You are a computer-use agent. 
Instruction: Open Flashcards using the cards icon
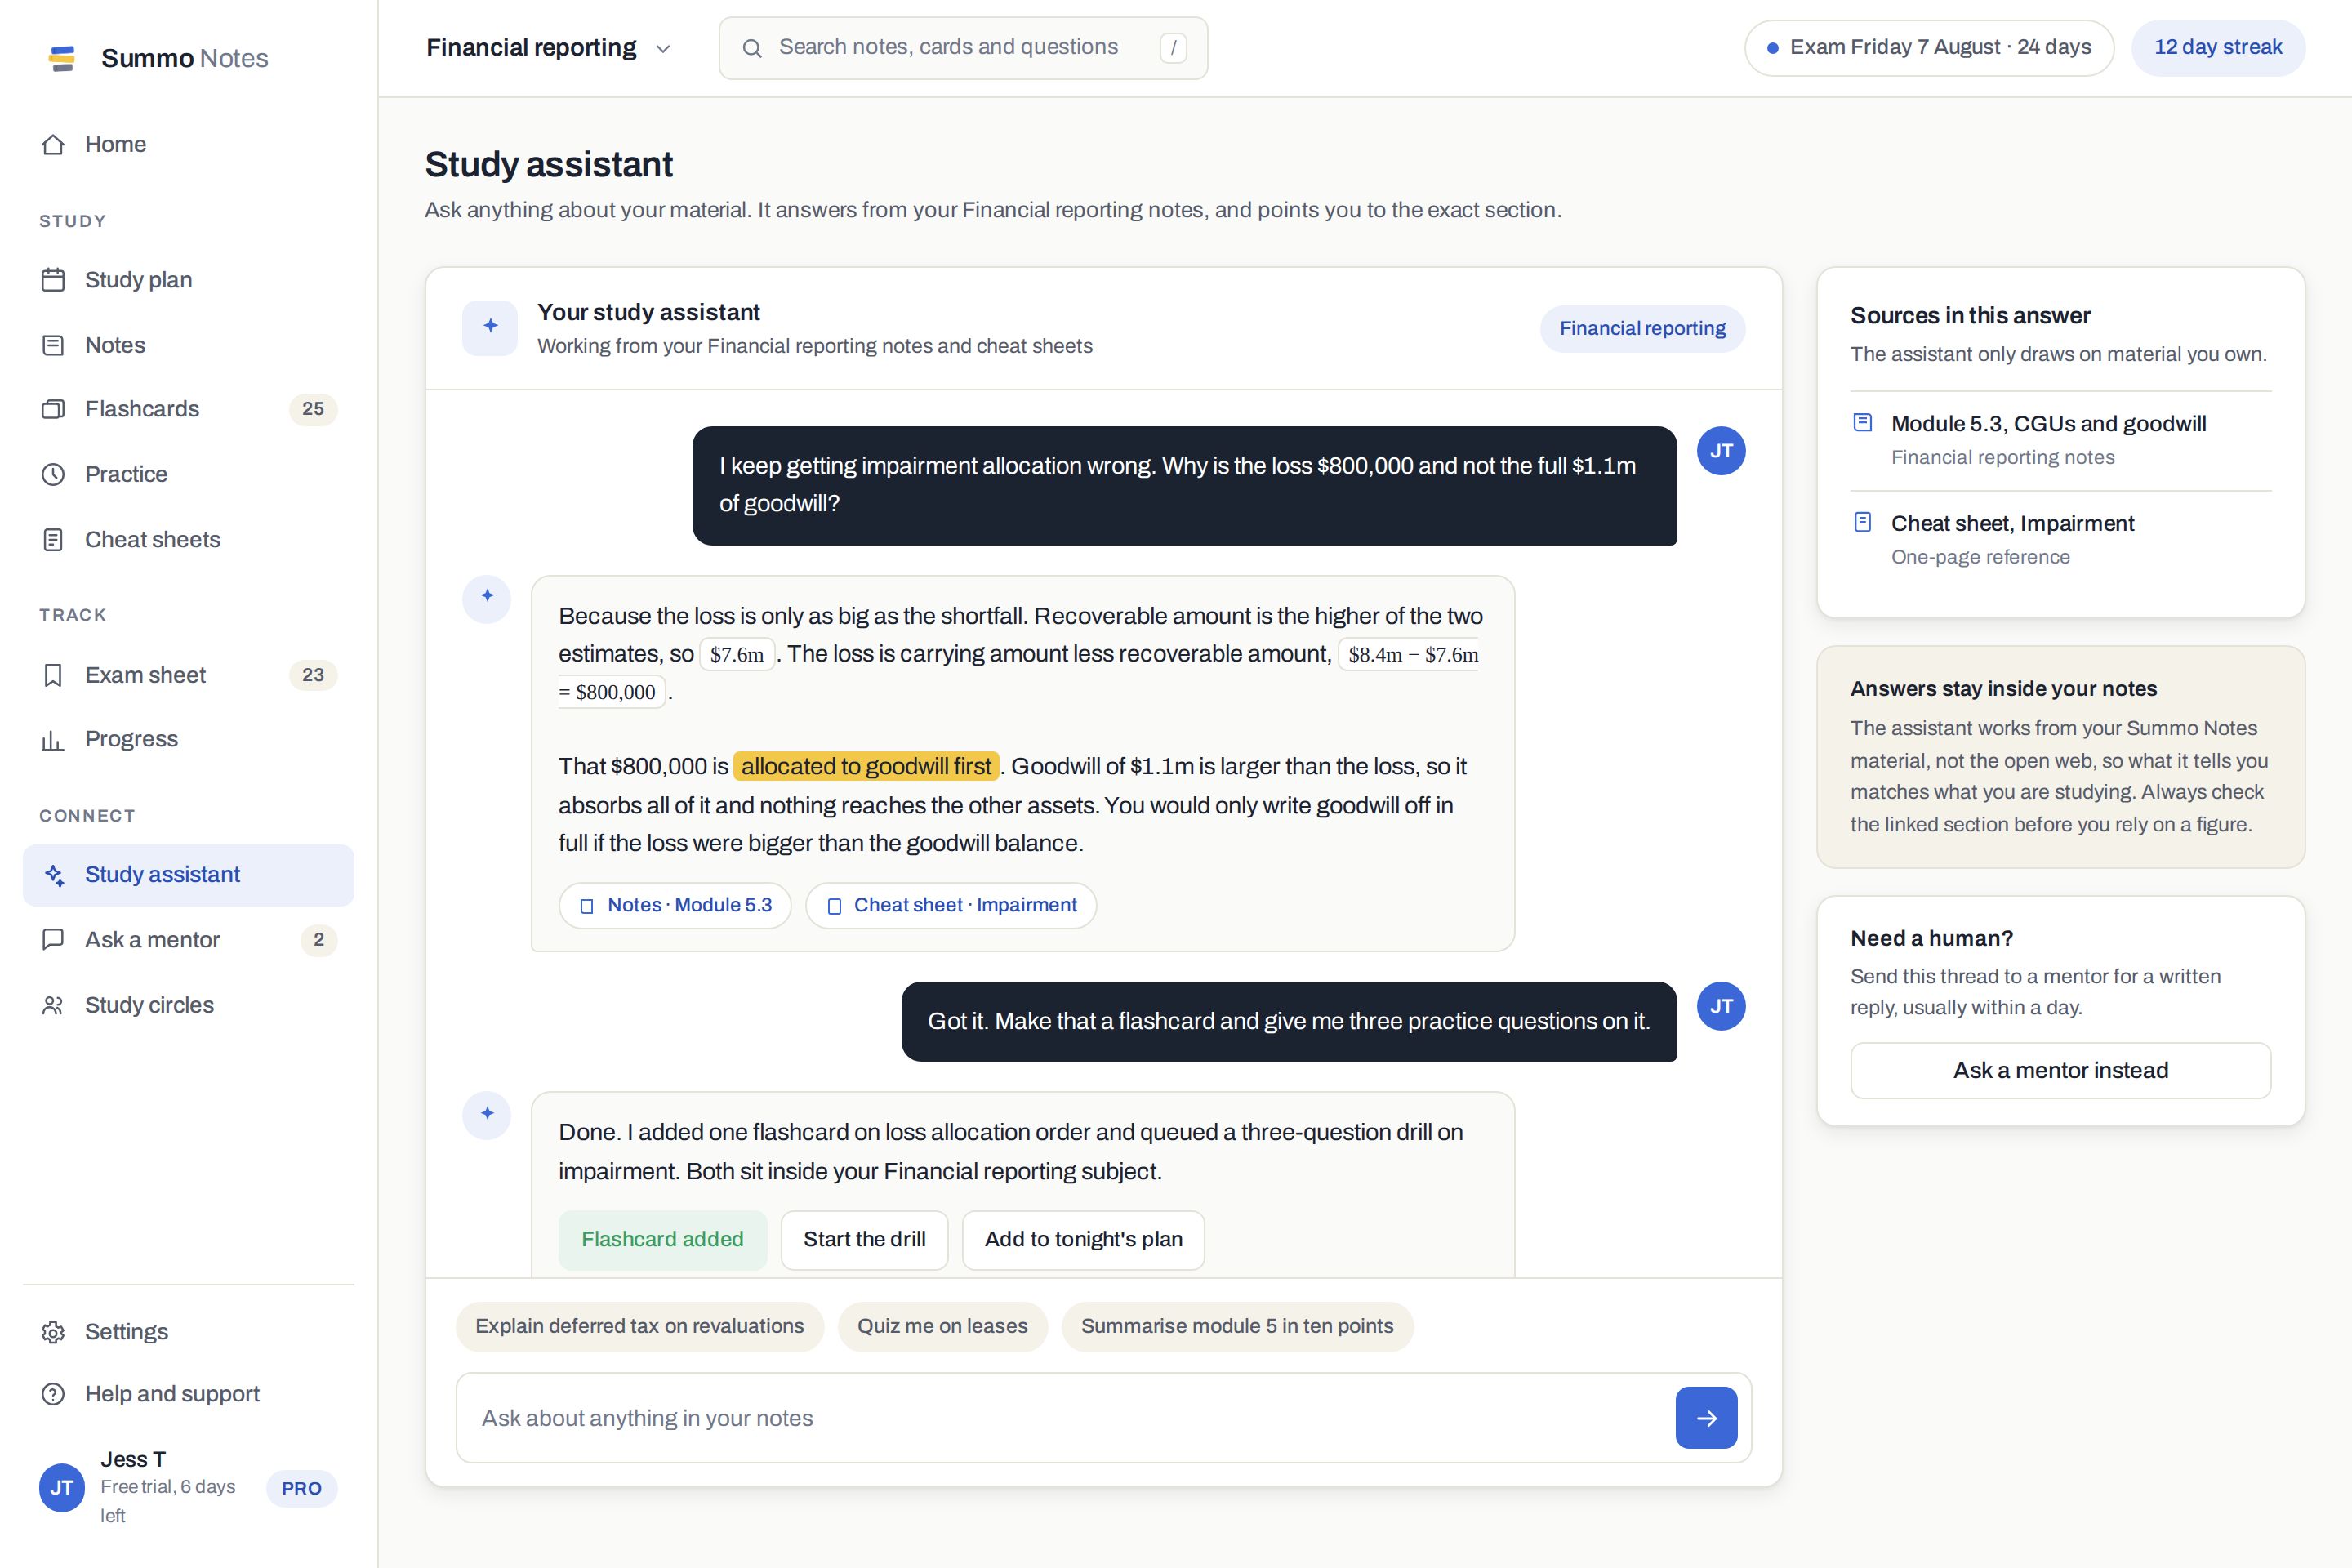53,409
